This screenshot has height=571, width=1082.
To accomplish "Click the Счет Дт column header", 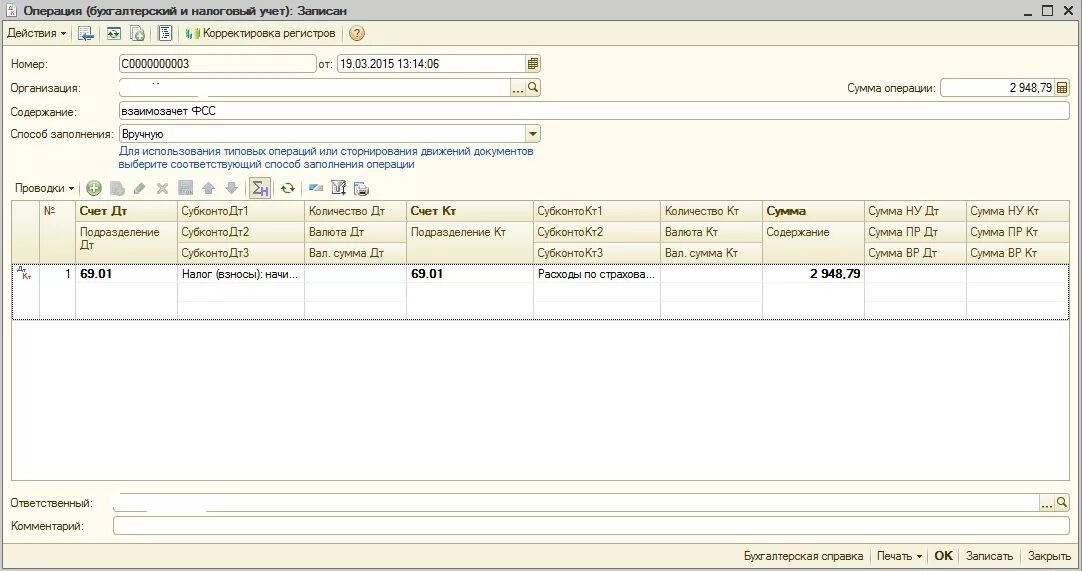I will [126, 211].
